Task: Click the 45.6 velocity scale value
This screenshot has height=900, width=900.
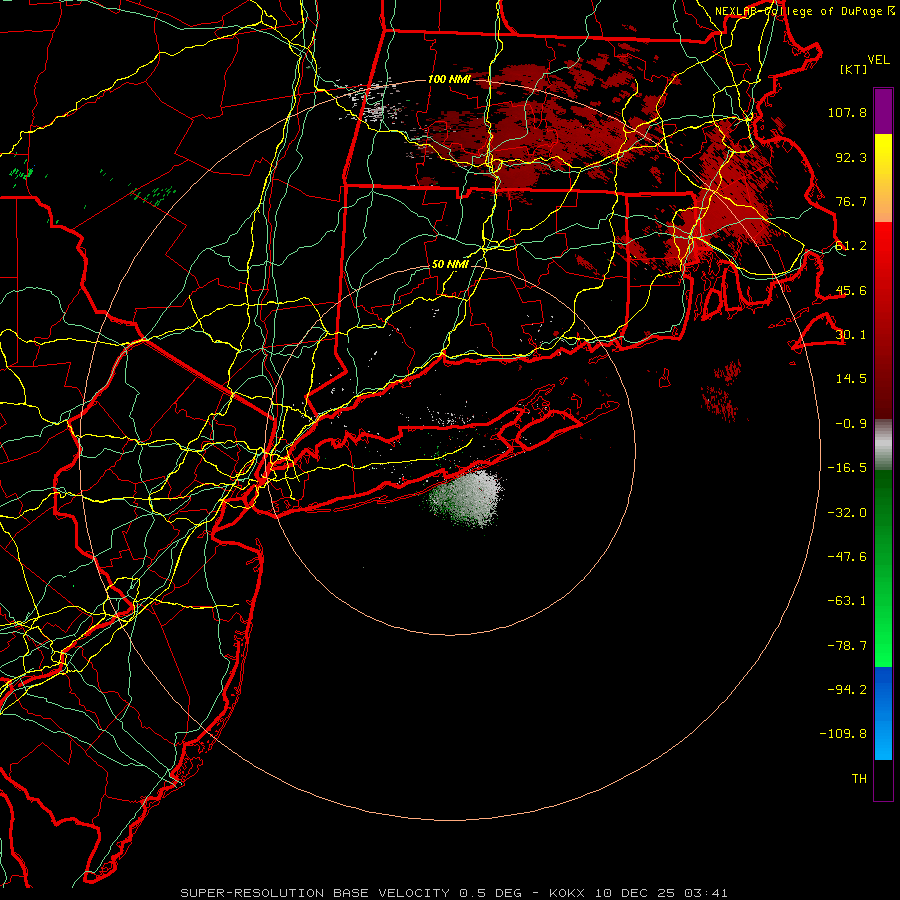Action: click(x=851, y=290)
